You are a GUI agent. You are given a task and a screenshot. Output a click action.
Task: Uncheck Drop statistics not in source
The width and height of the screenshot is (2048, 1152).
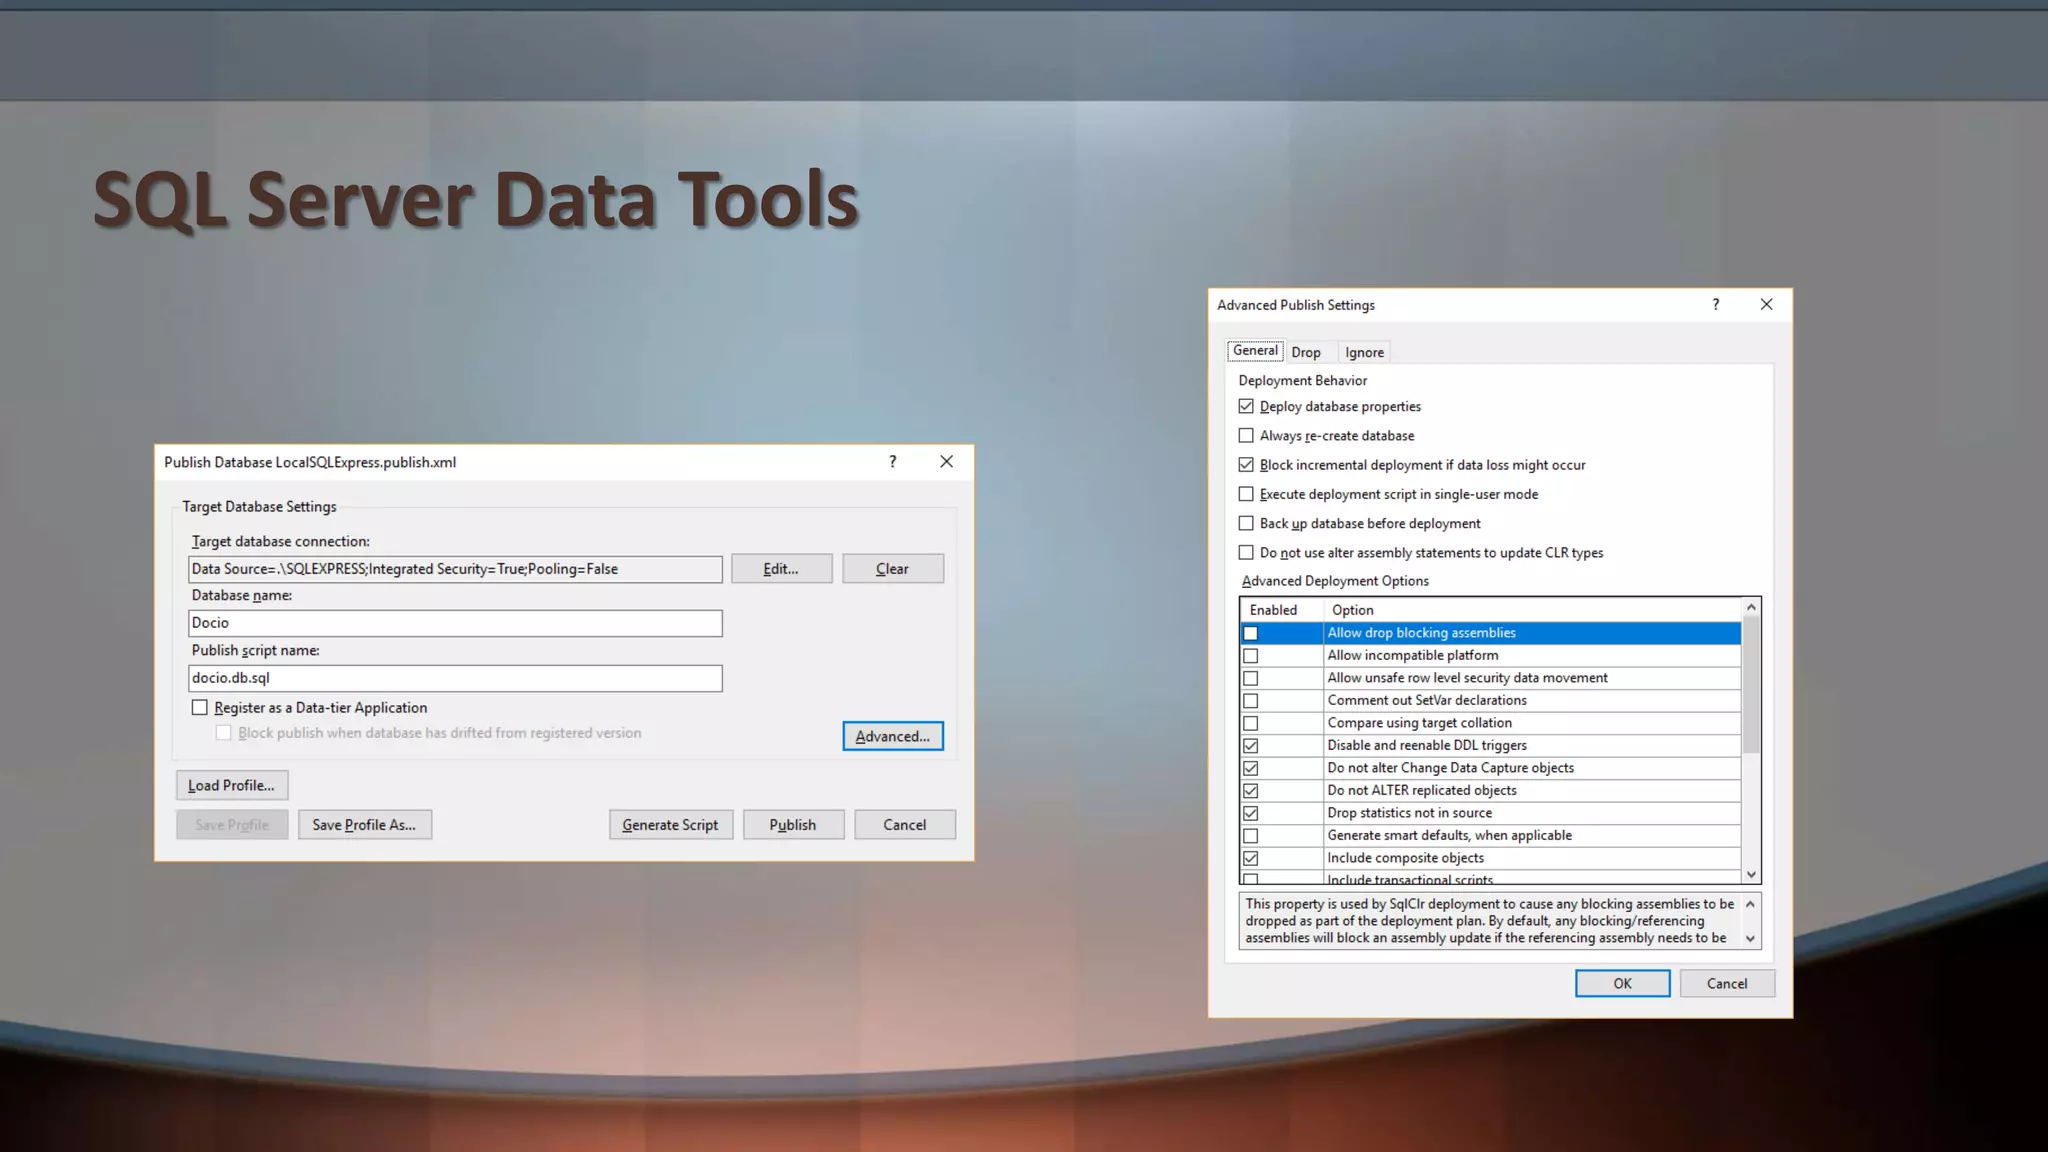pos(1251,813)
